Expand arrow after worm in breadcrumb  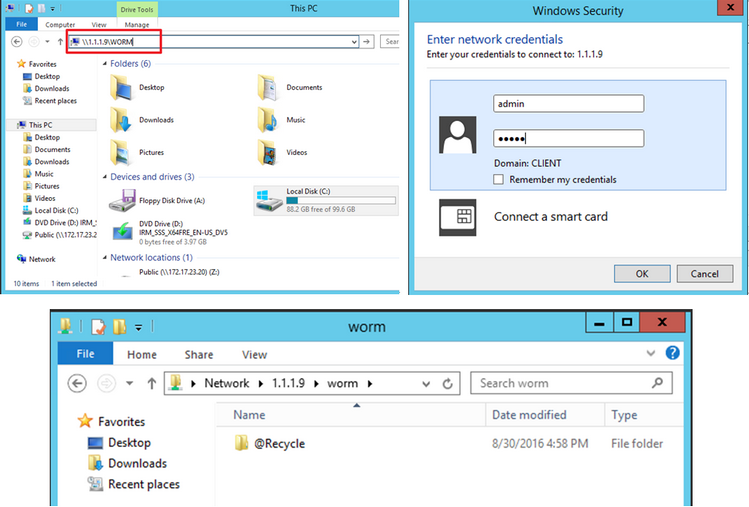370,383
